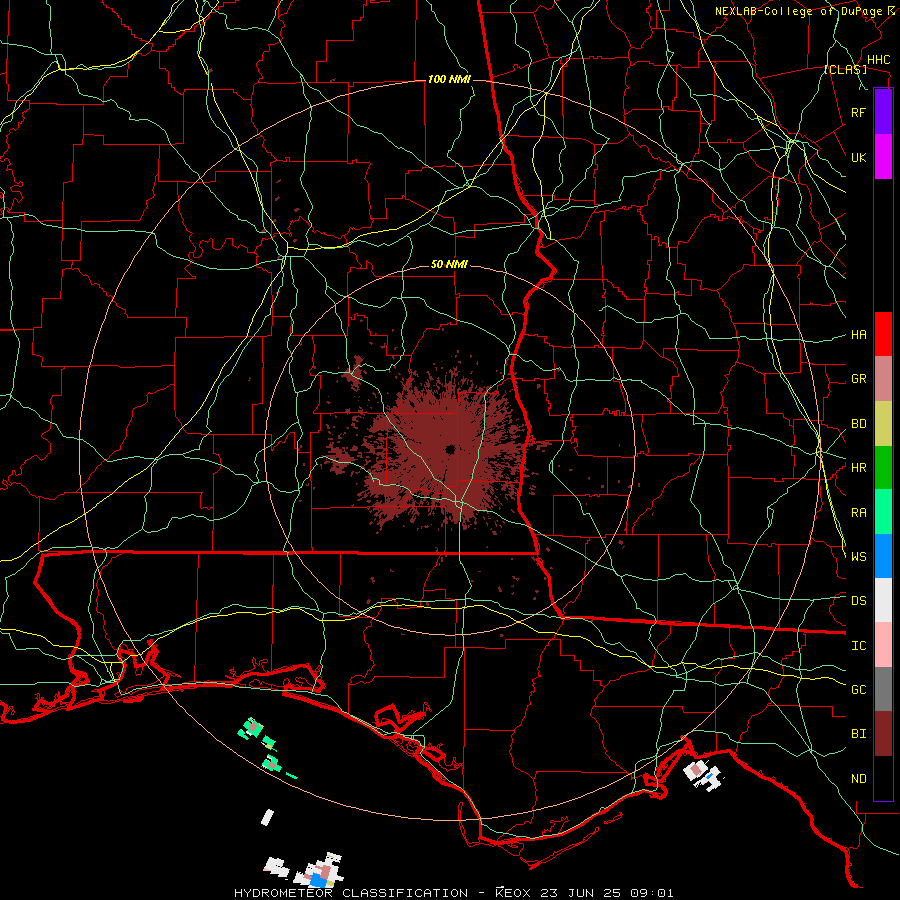Click the 09:01 timestamp in the caption
This screenshot has height=900, width=900.
pyautogui.click(x=654, y=893)
